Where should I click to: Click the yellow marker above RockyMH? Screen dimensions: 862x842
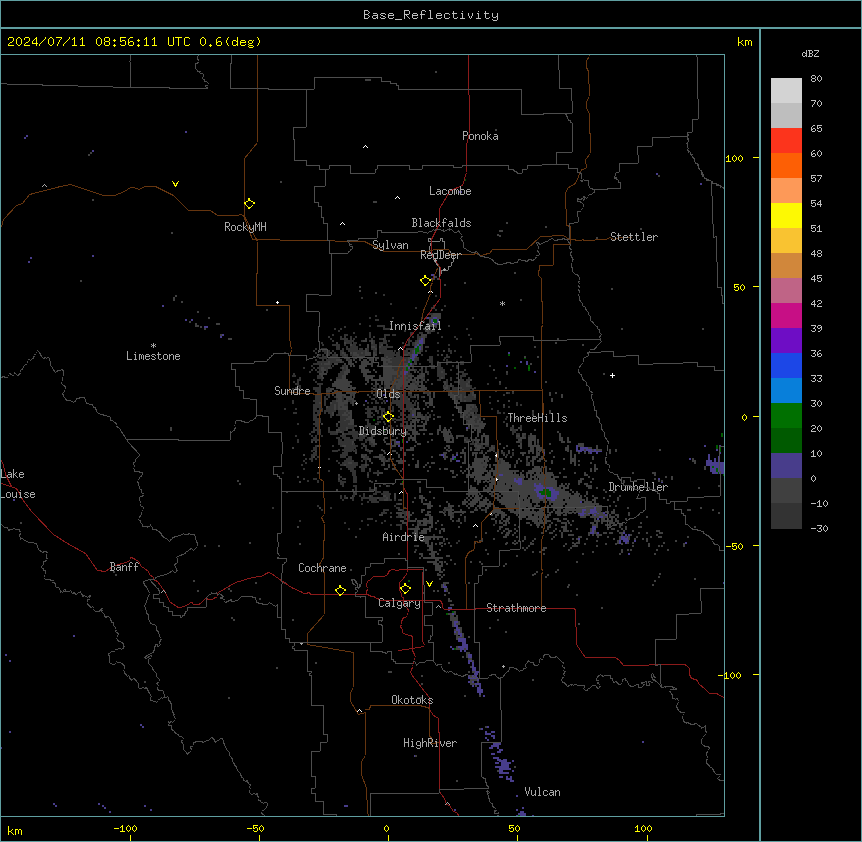(249, 204)
